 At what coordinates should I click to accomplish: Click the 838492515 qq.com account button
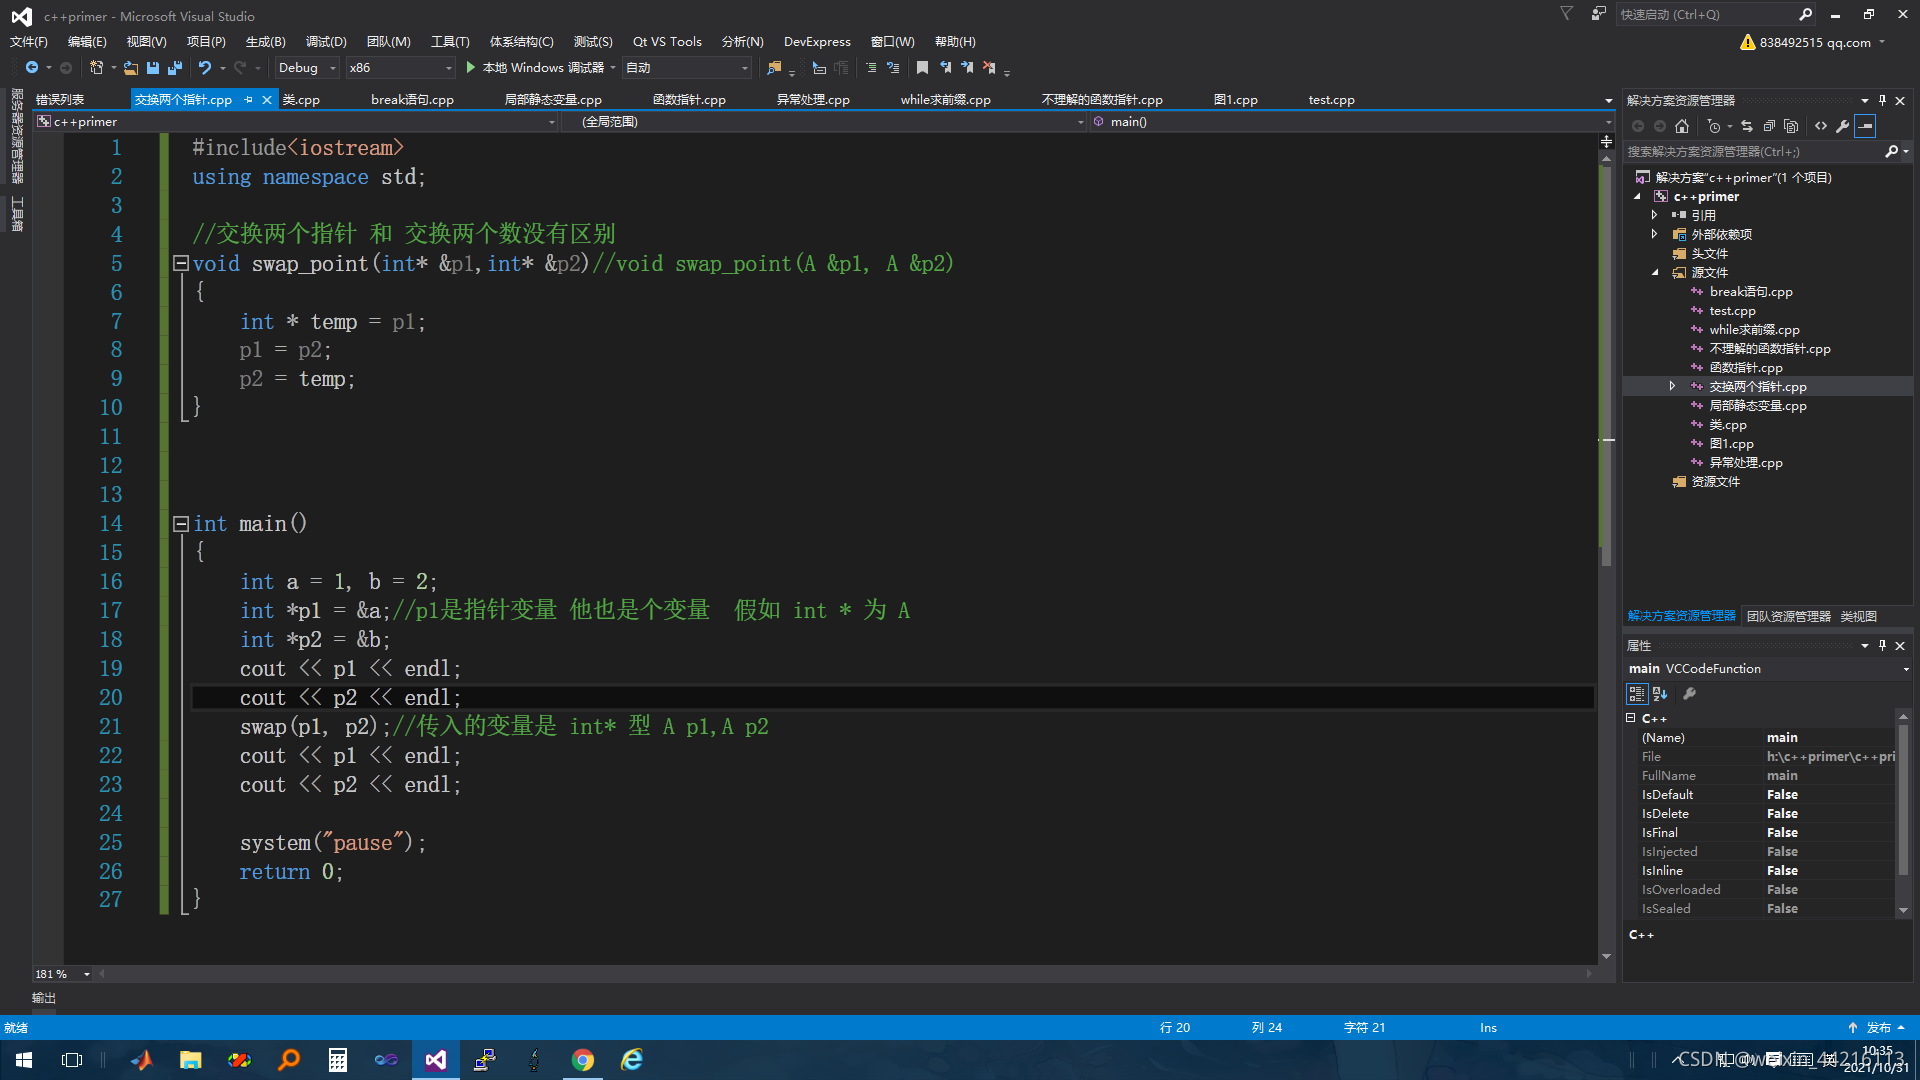pos(1814,42)
